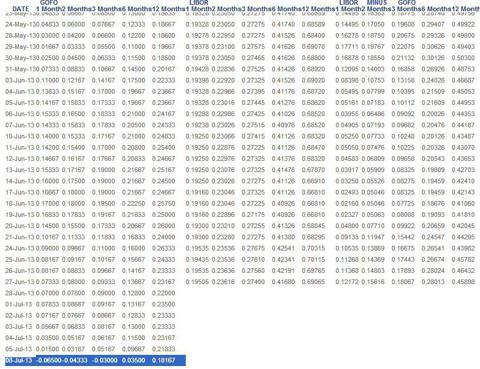Viewport: 480px width, 369px height.
Task: Select the 14-Jun-13 date cell
Action: (x=20, y=181)
